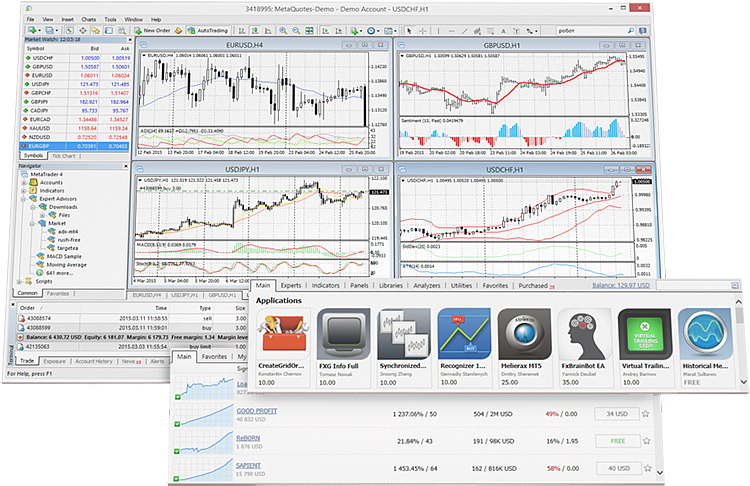Open the Tools menu
This screenshot has width=750, height=486.
(110, 19)
